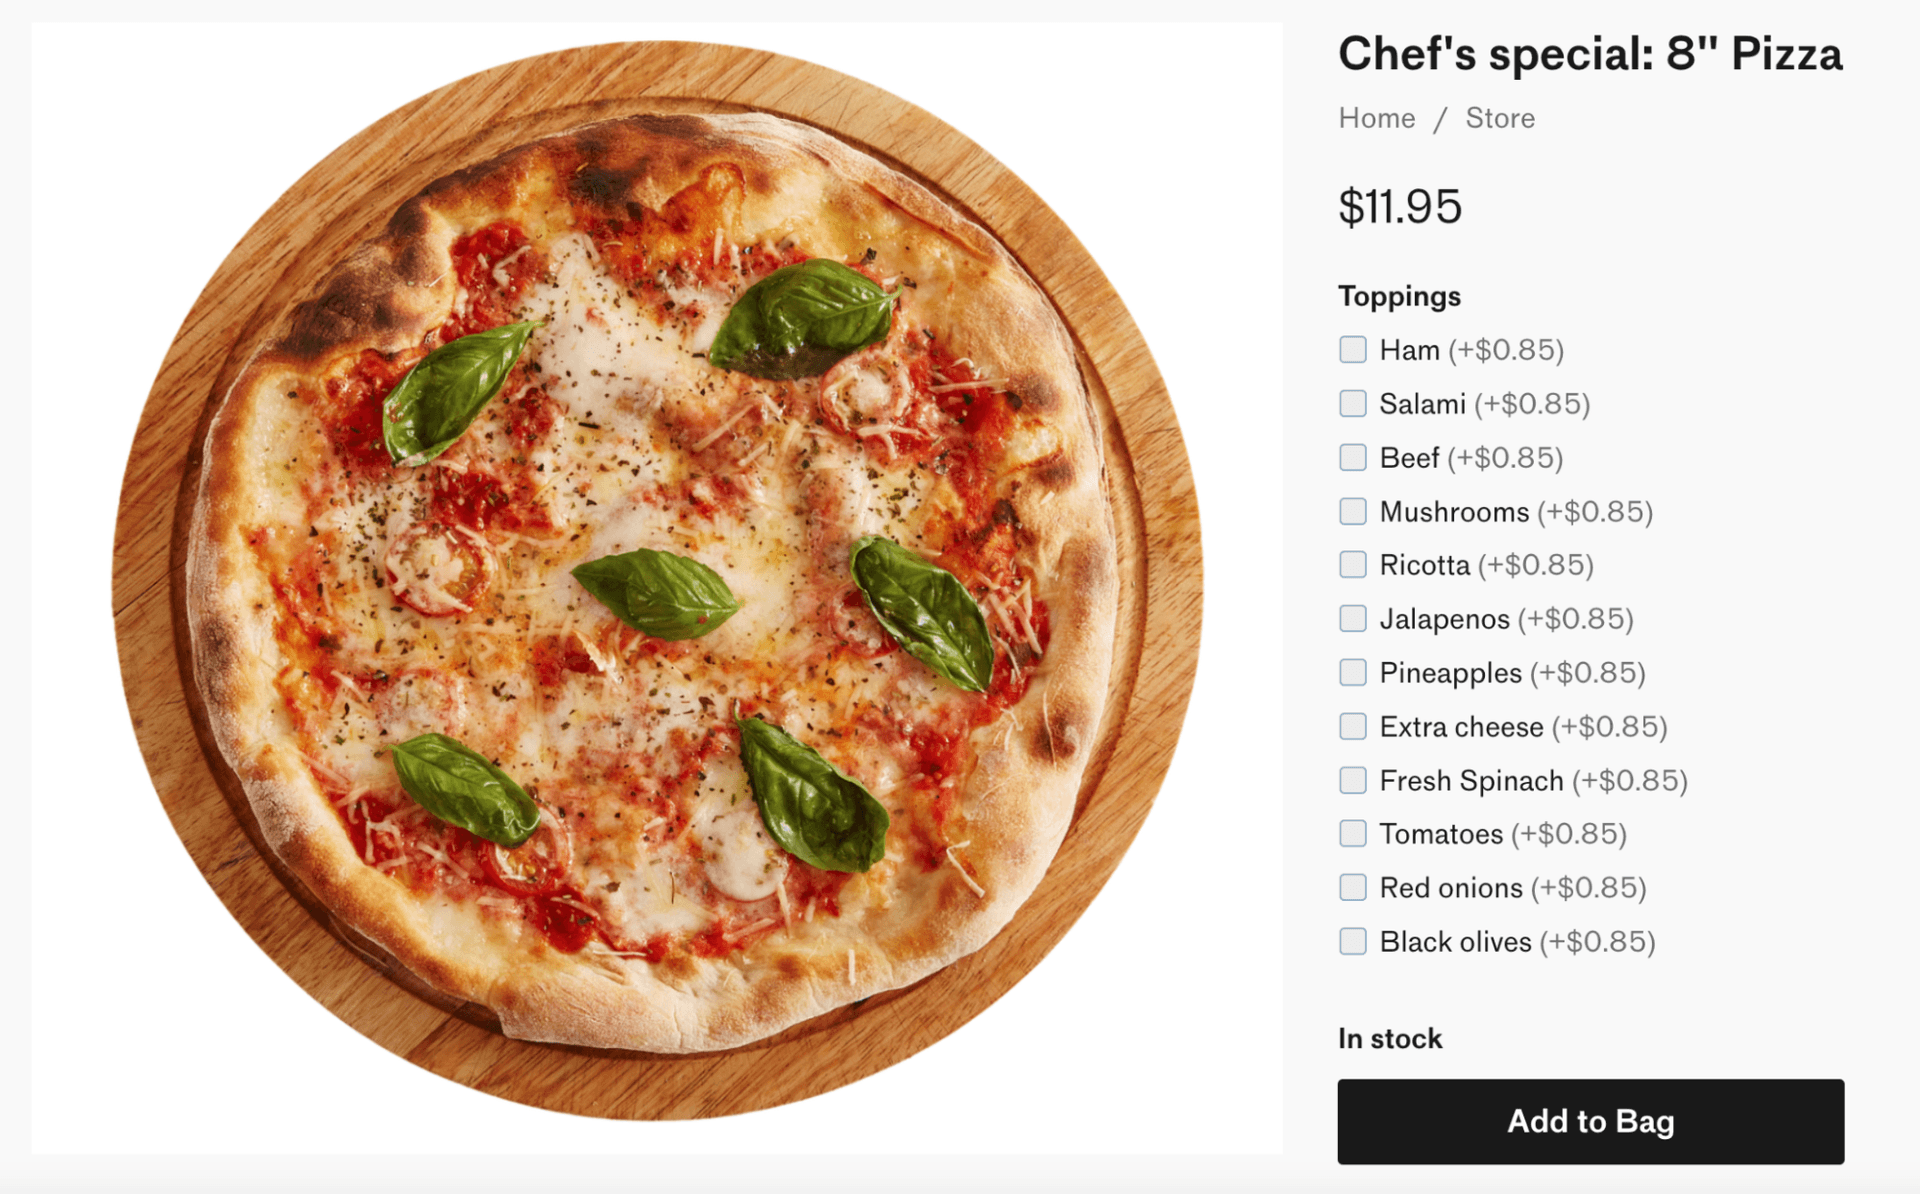Viewport: 1920px width, 1194px height.
Task: Check the Pineapples topping box
Action: pyautogui.click(x=1353, y=673)
